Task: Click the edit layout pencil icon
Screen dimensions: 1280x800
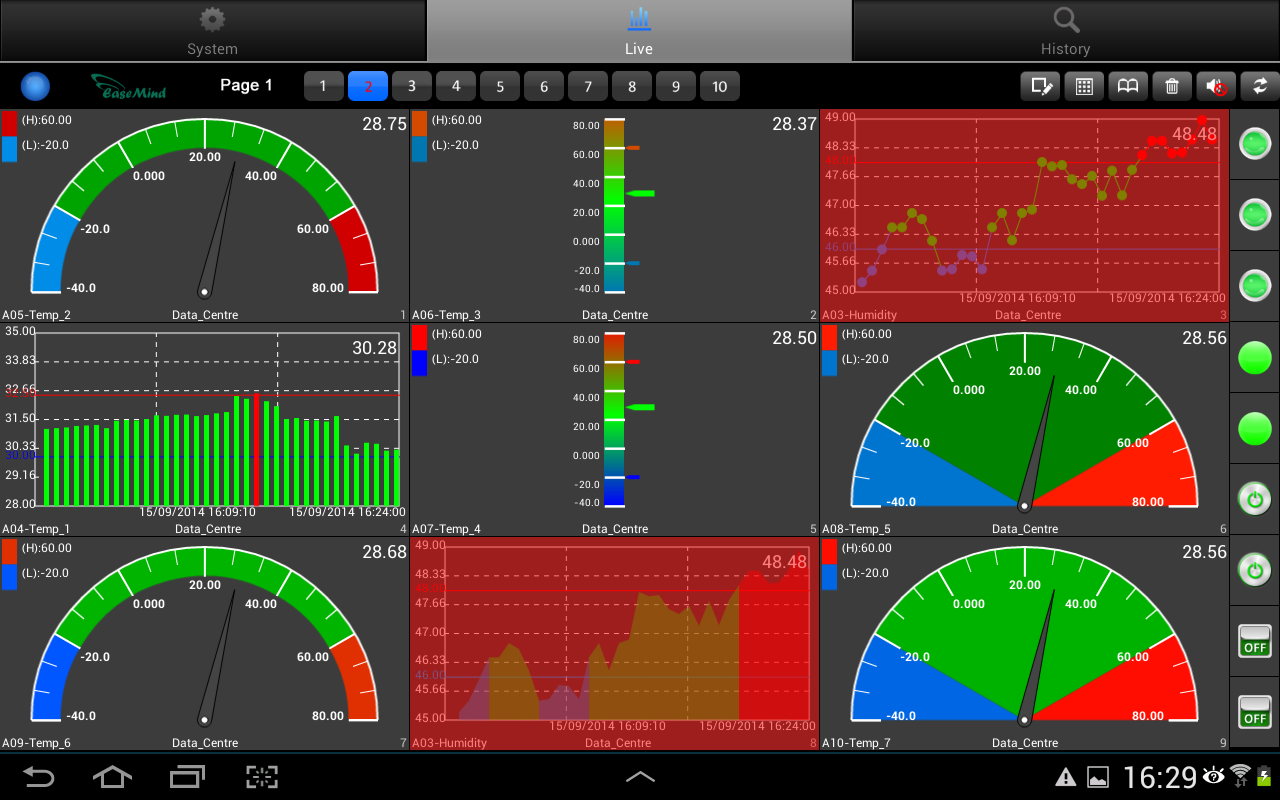Action: point(1040,86)
